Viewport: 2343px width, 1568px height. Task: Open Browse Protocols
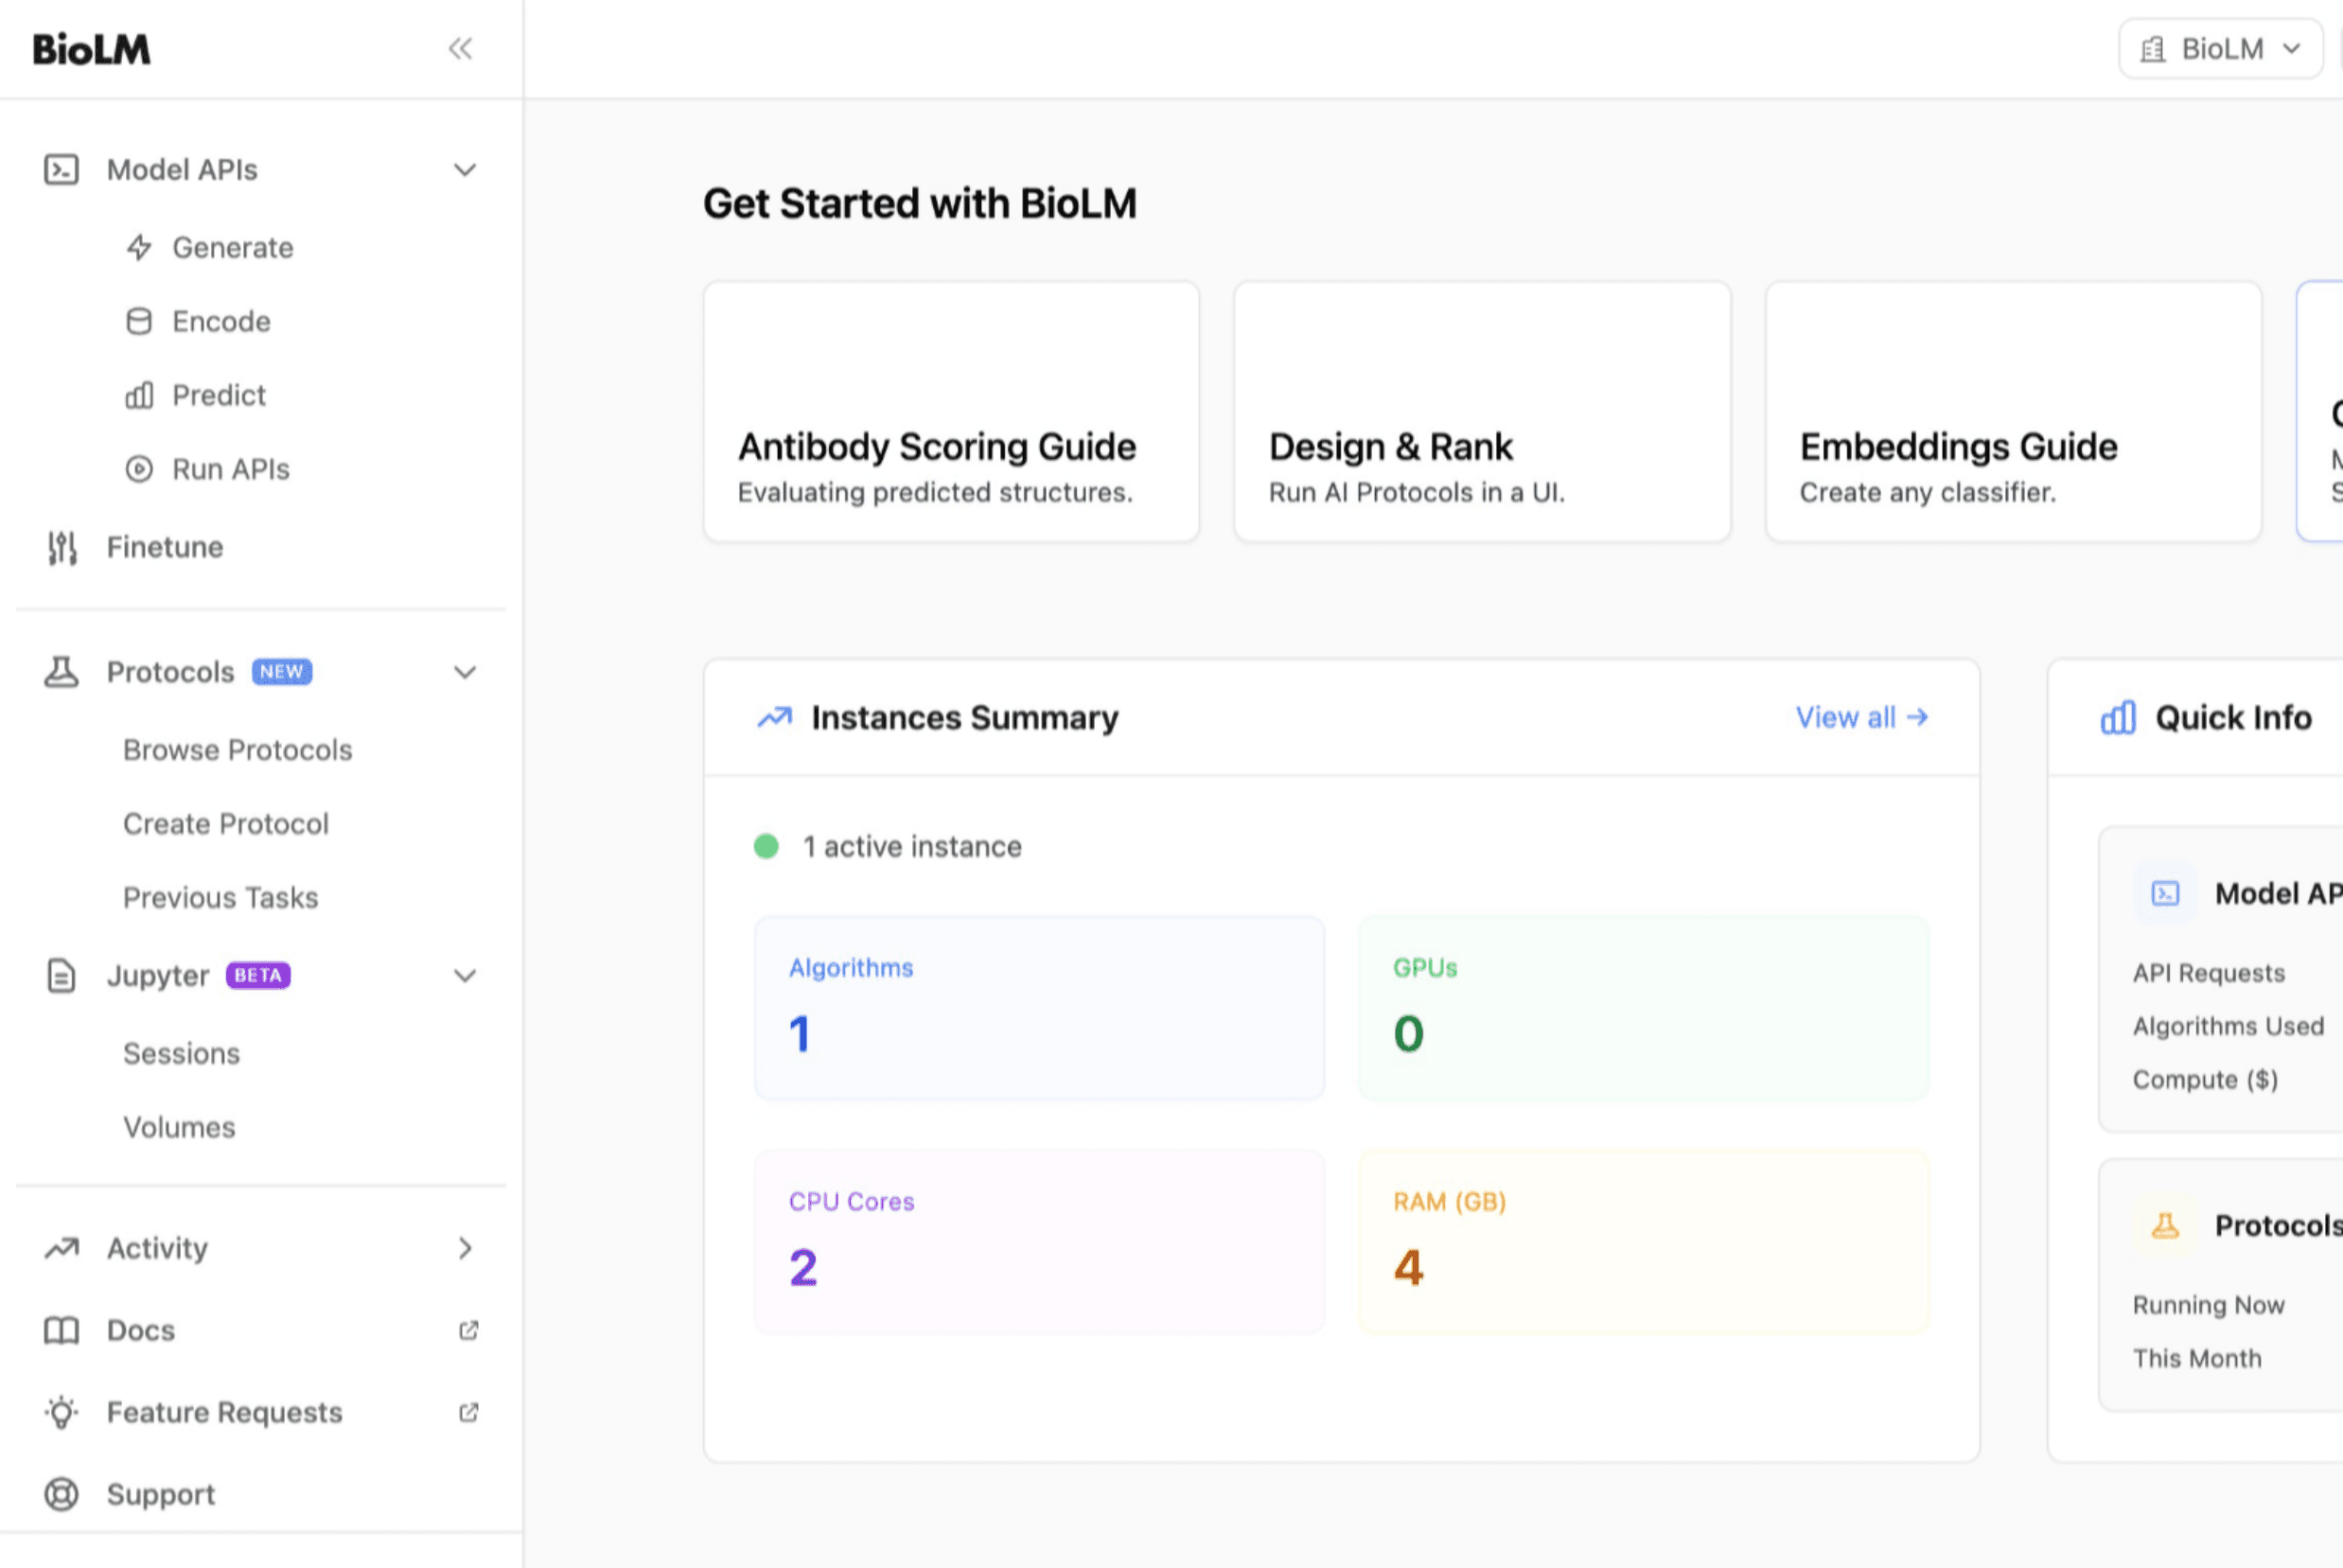point(238,750)
